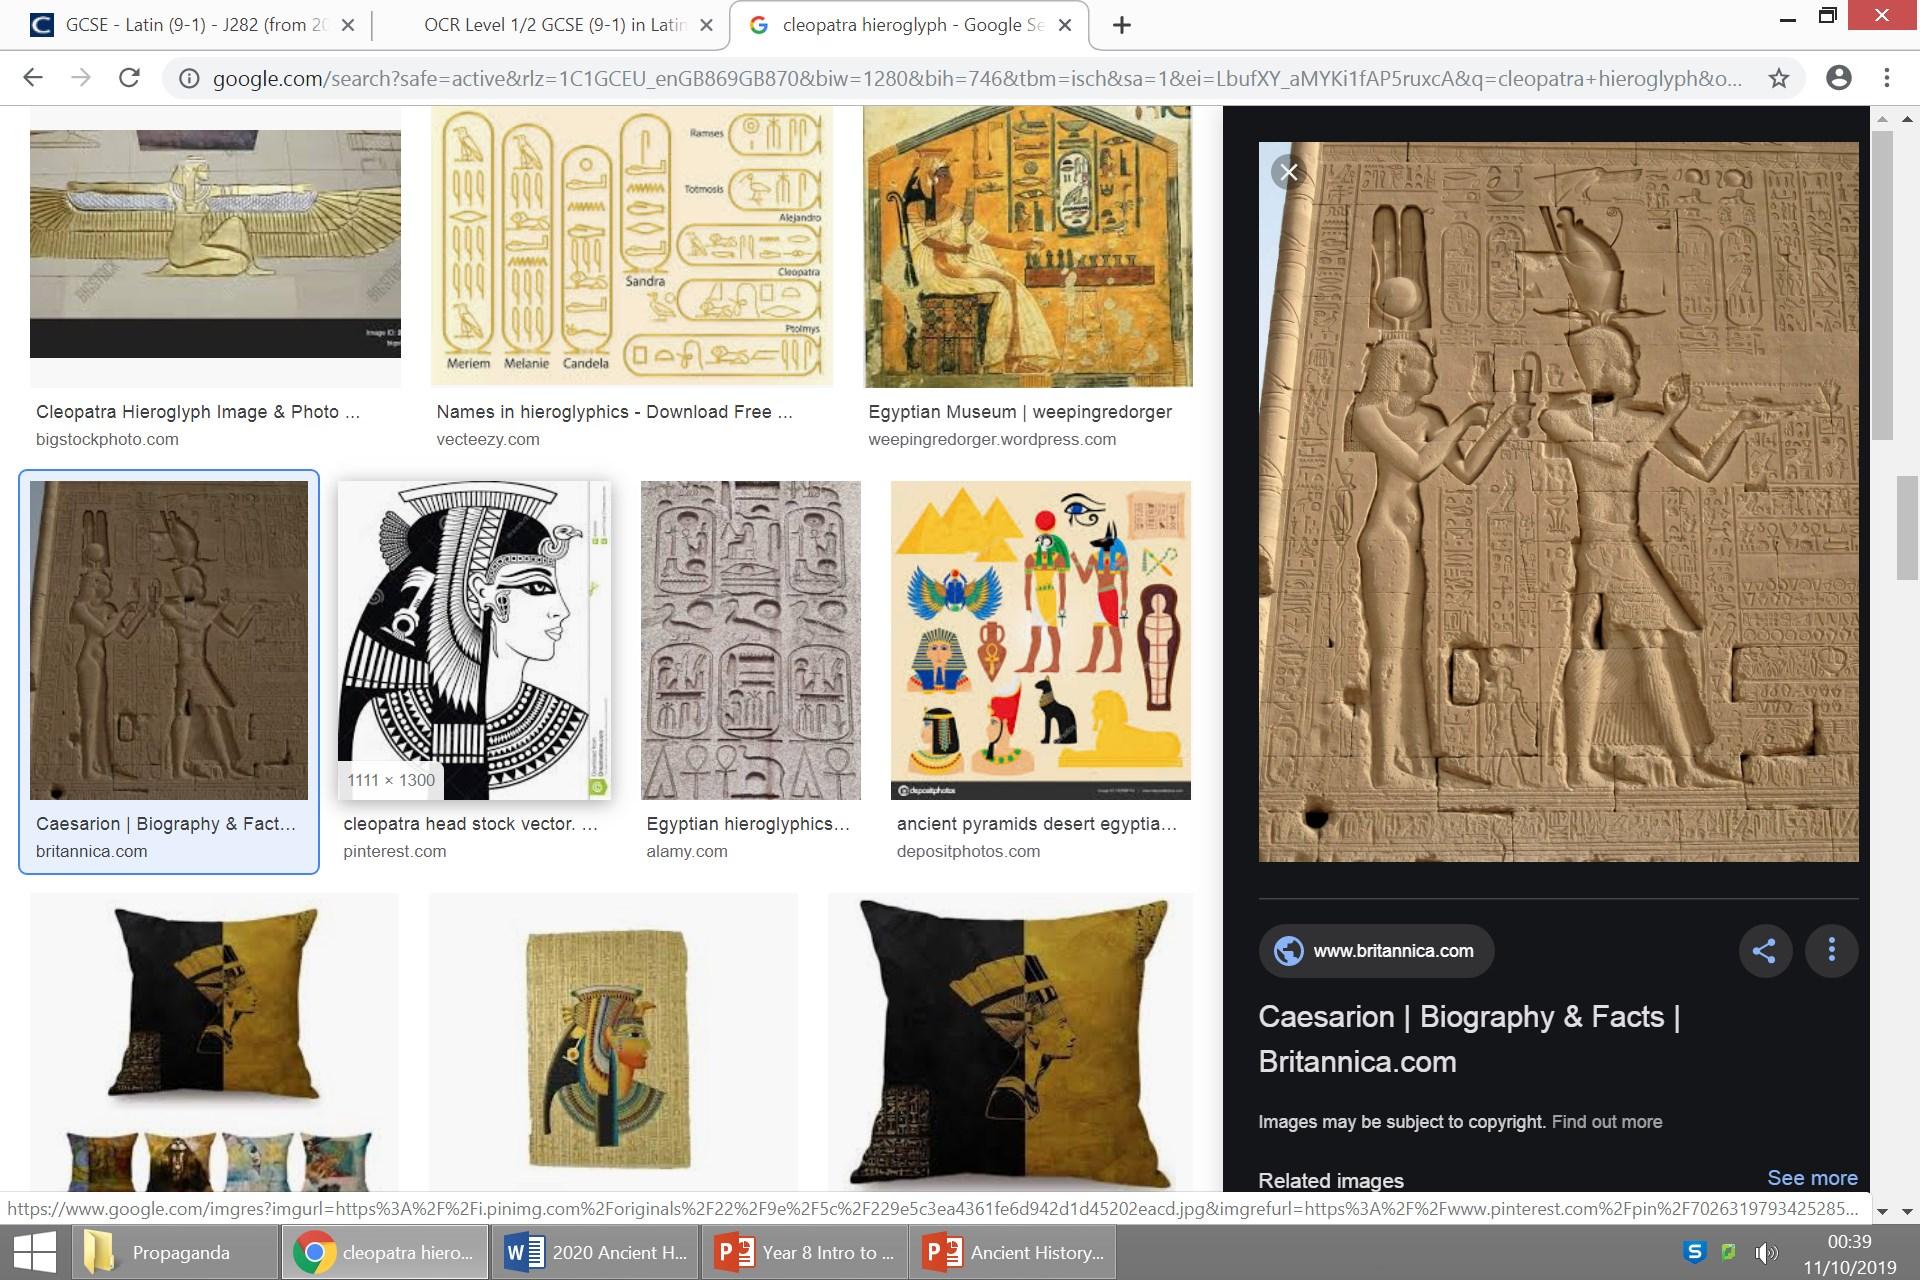Switch to OCR Level 1/2 GCSE tab
Viewport: 1920px width, 1280px height.
pos(553,26)
